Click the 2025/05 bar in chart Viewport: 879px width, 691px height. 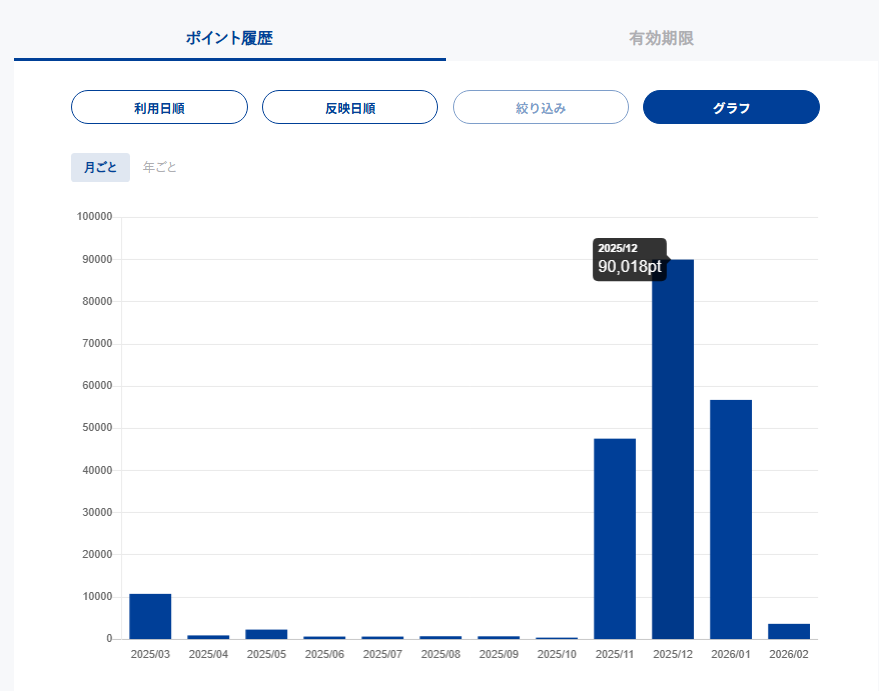point(266,634)
